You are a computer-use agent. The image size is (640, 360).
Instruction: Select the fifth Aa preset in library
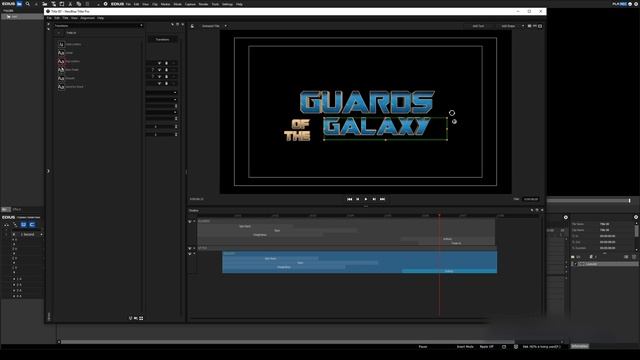tap(61, 78)
